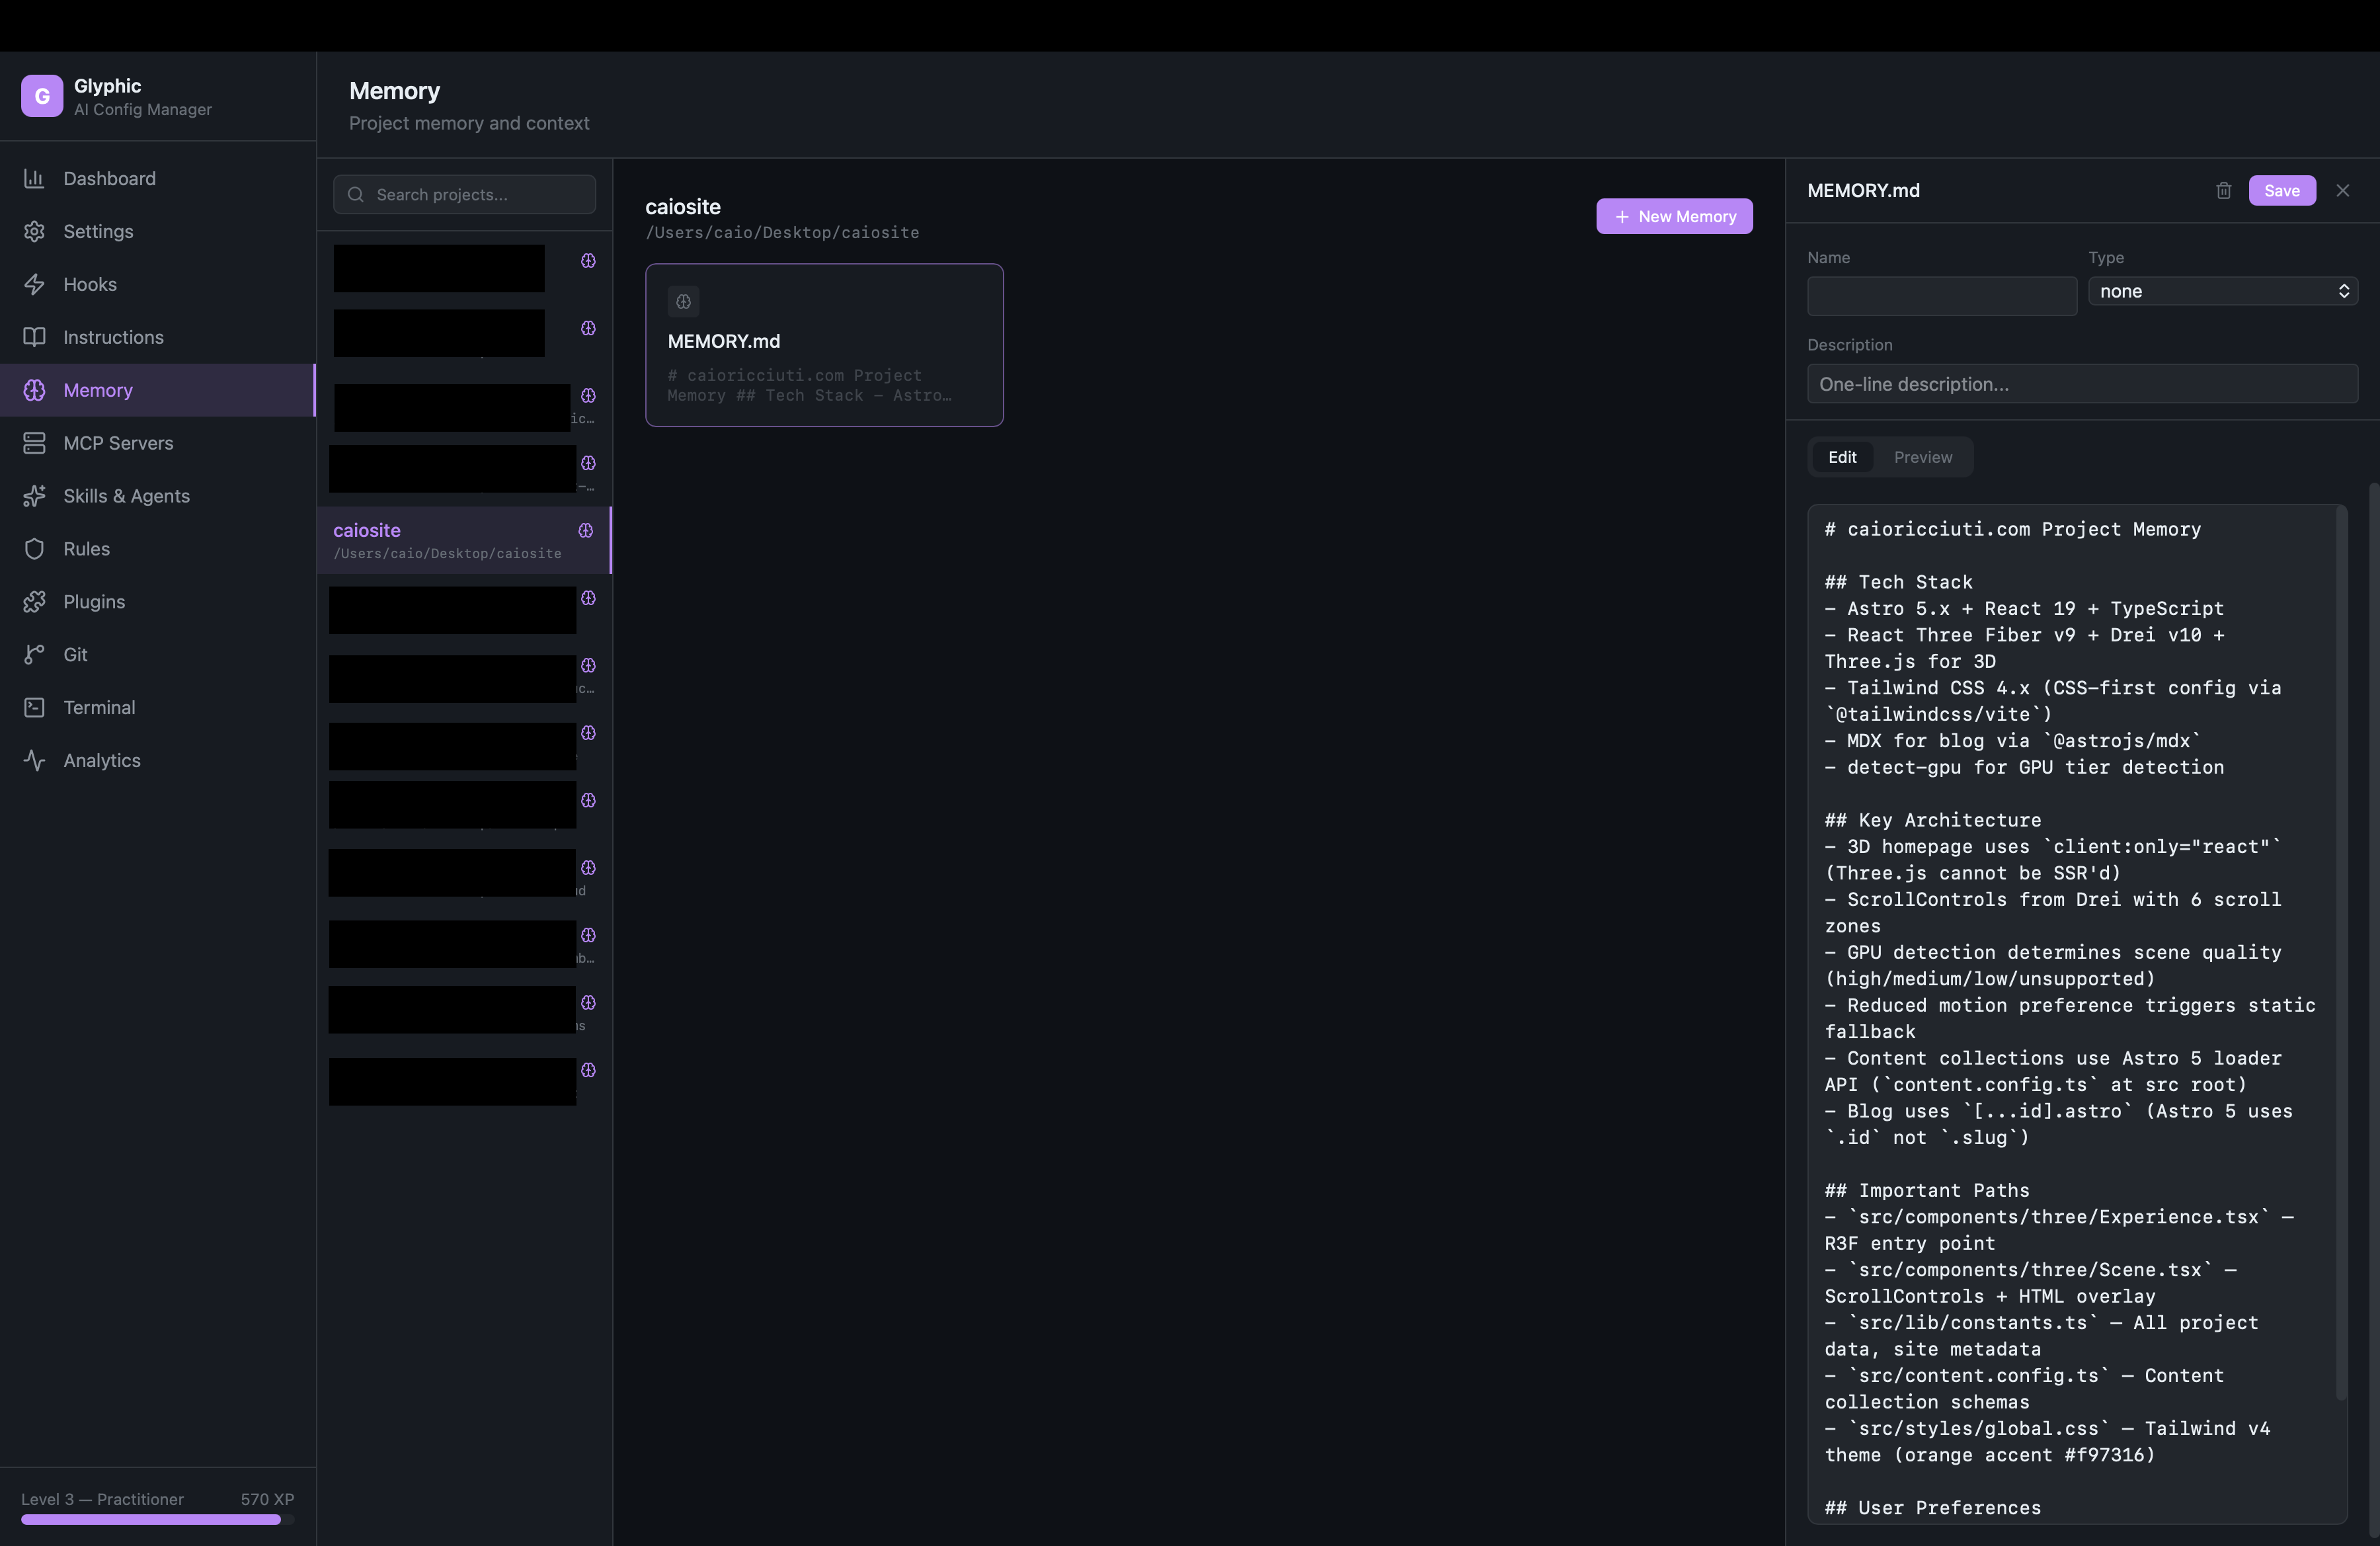Screen dimensions: 2380x1546
Task: Click brain icon next to caiosite project
Action: click(586, 530)
